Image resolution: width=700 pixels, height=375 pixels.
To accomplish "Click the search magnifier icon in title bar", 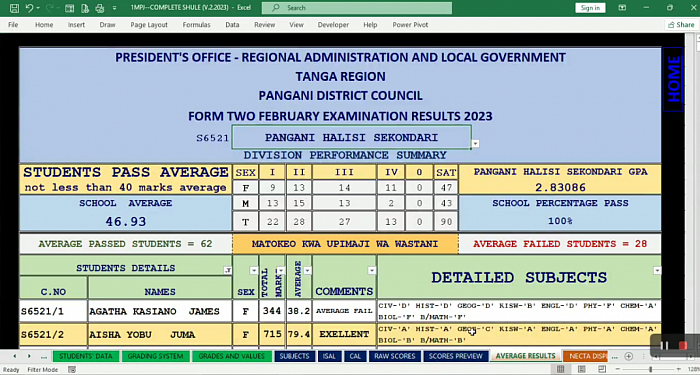I will tap(276, 8).
